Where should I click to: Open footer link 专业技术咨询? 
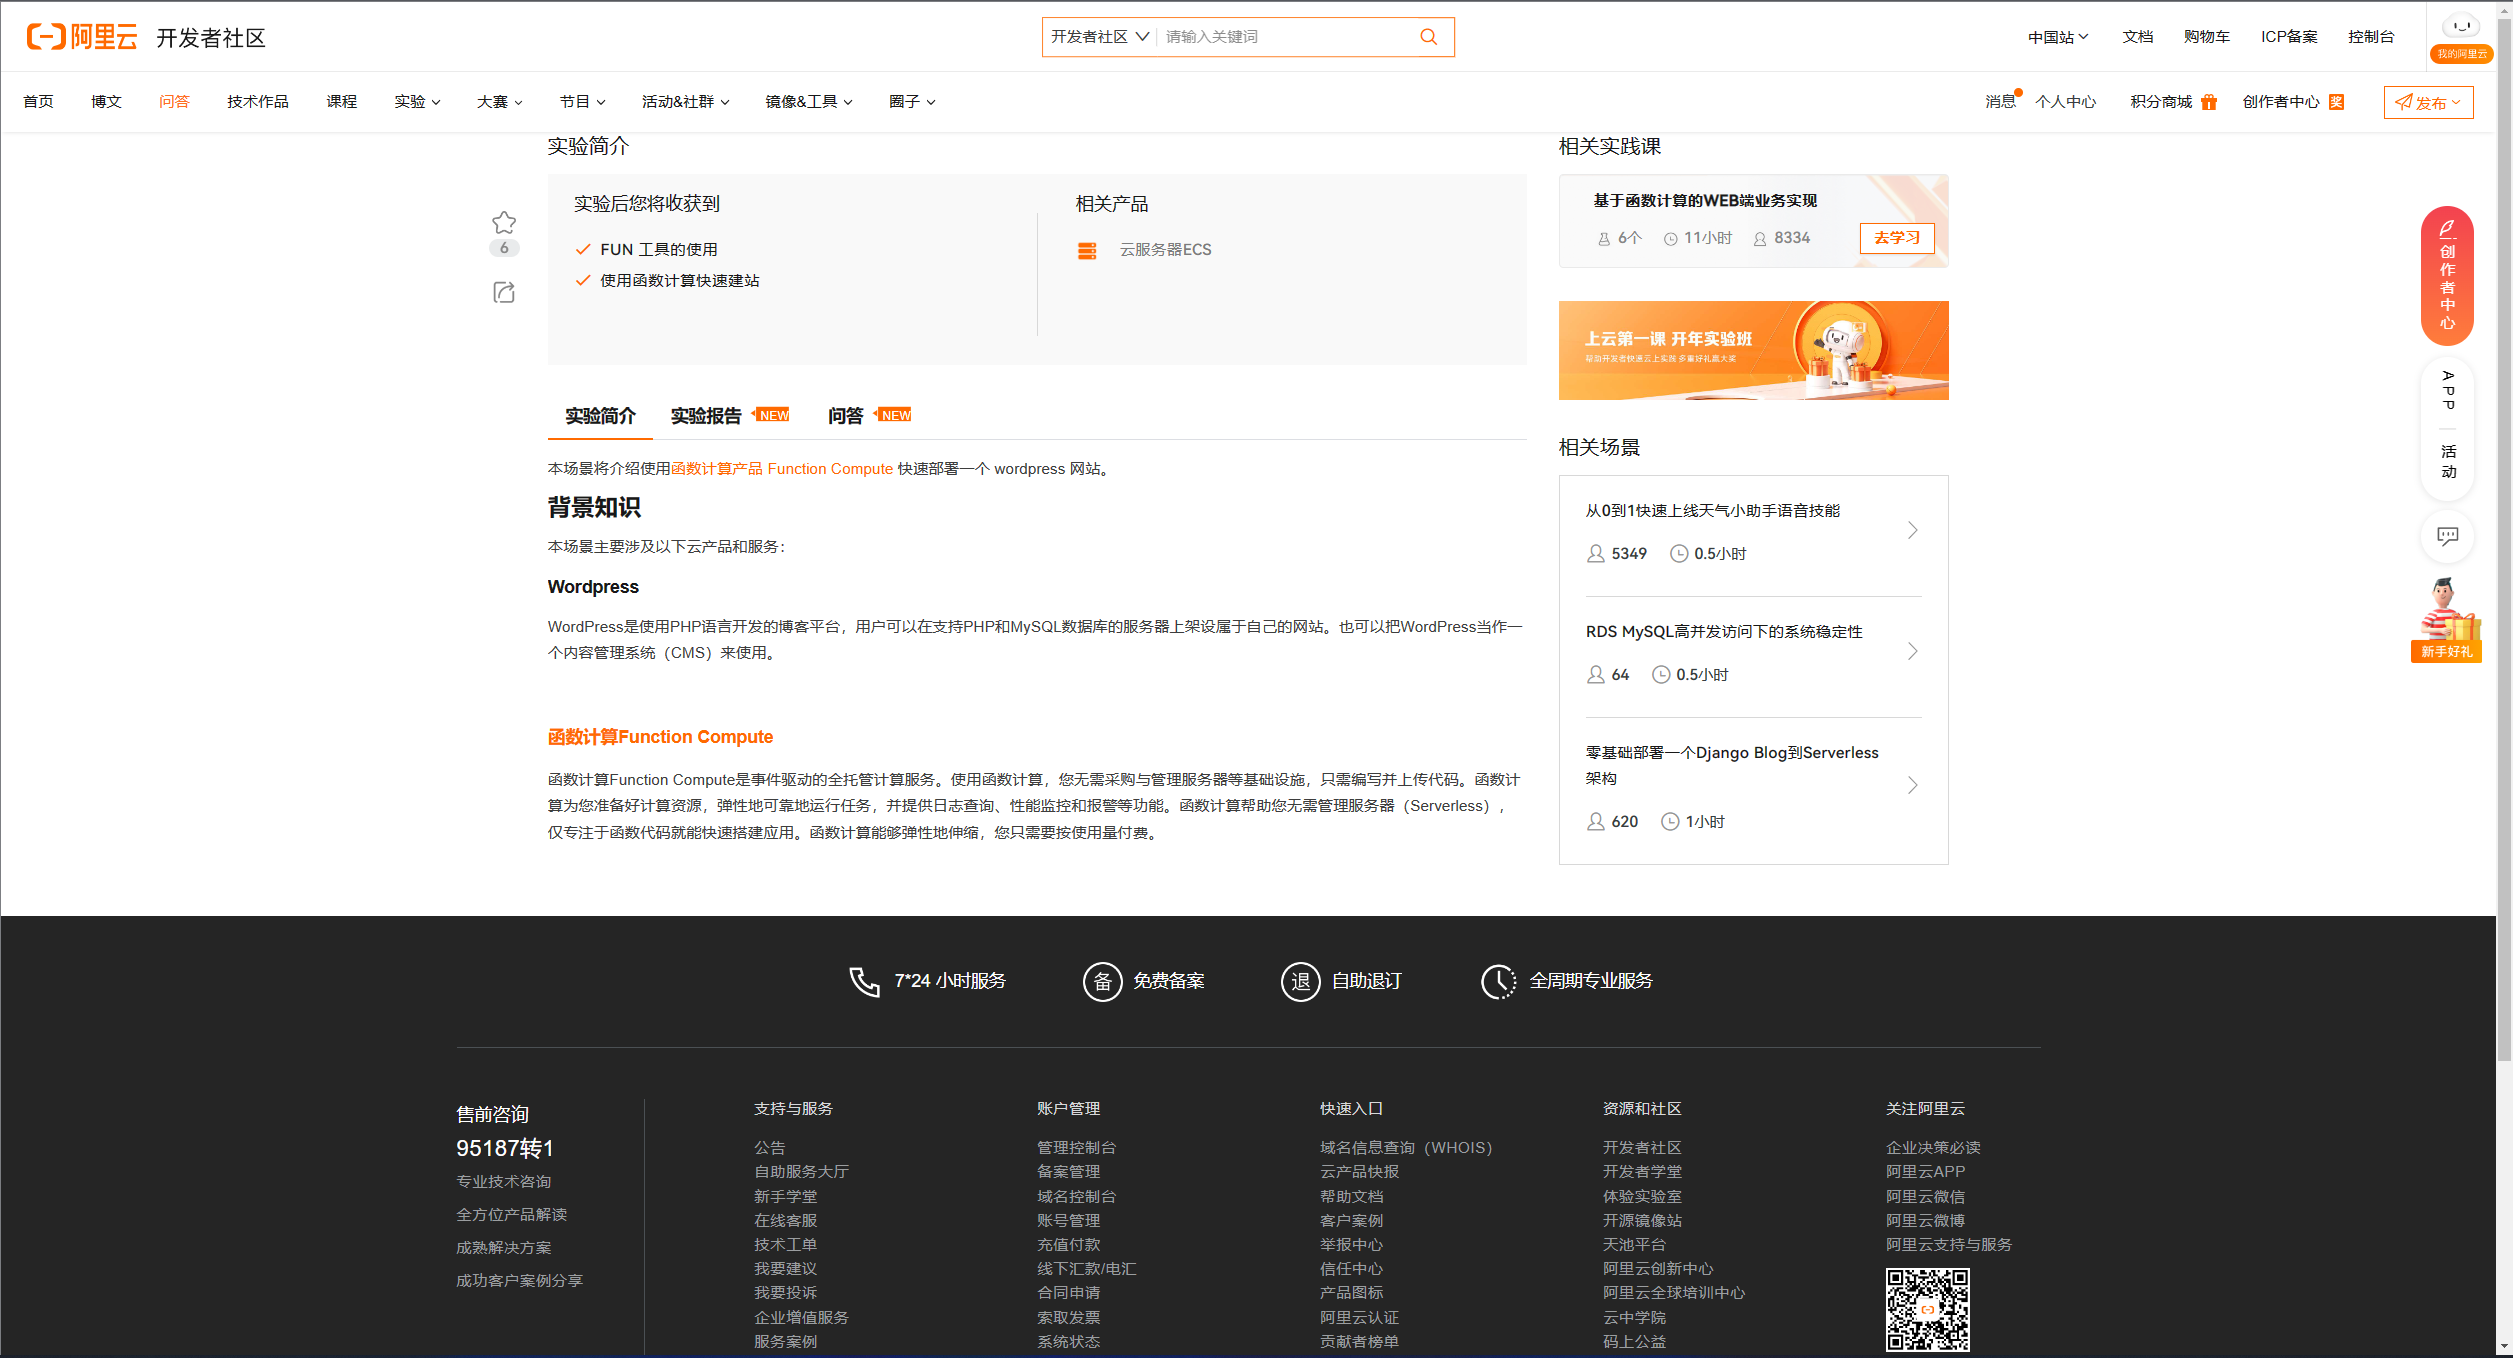tap(503, 1182)
